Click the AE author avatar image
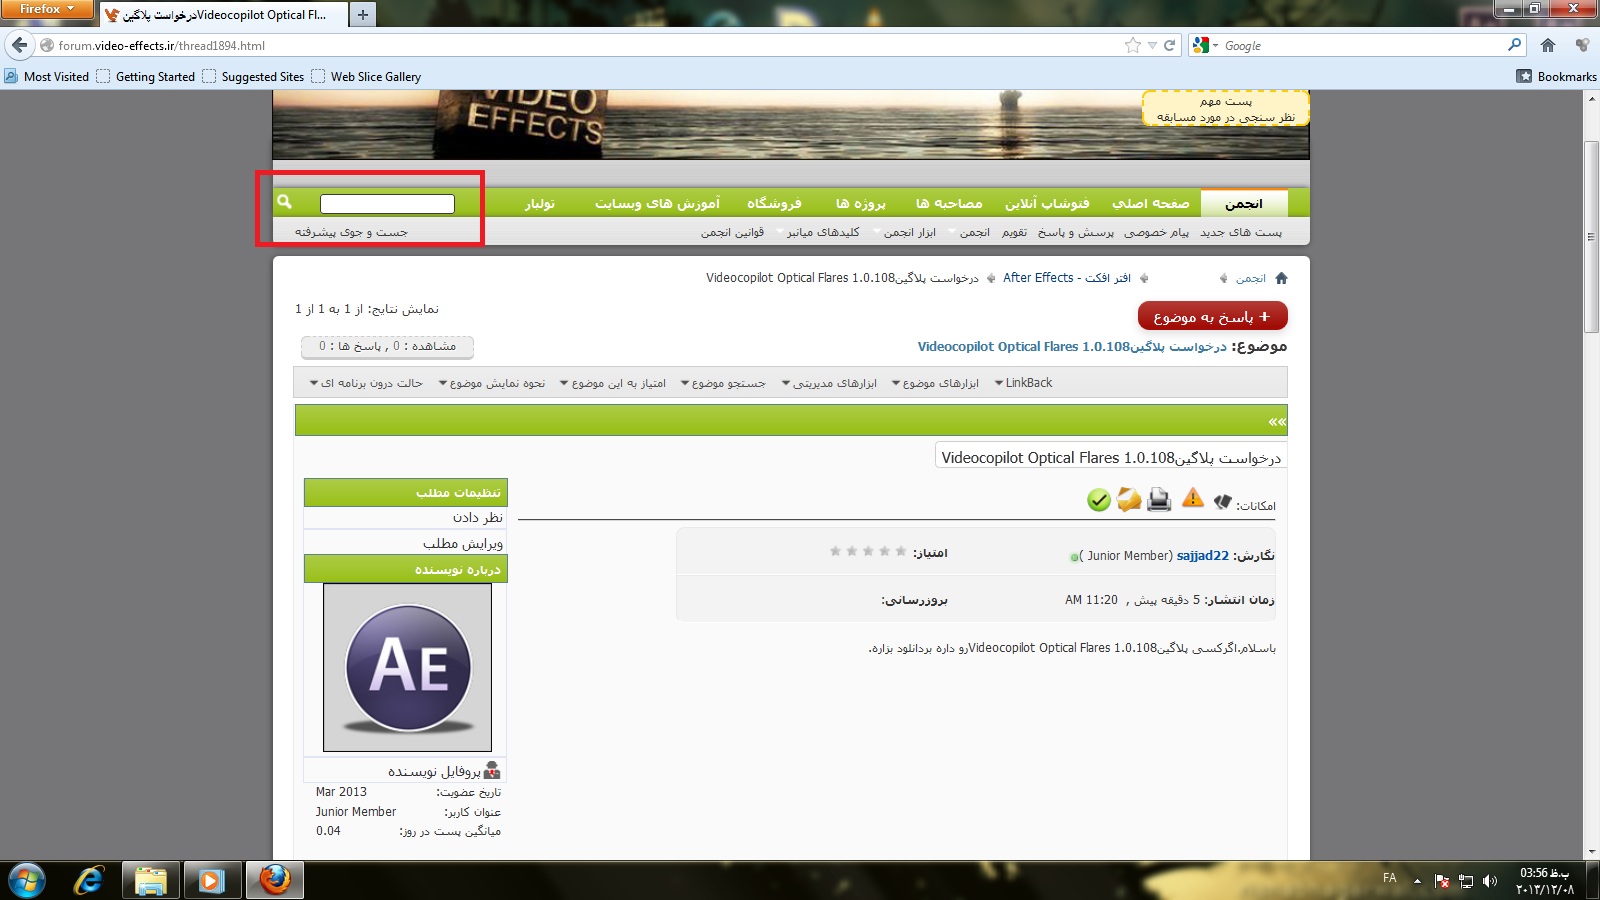This screenshot has width=1600, height=900. pyautogui.click(x=407, y=667)
